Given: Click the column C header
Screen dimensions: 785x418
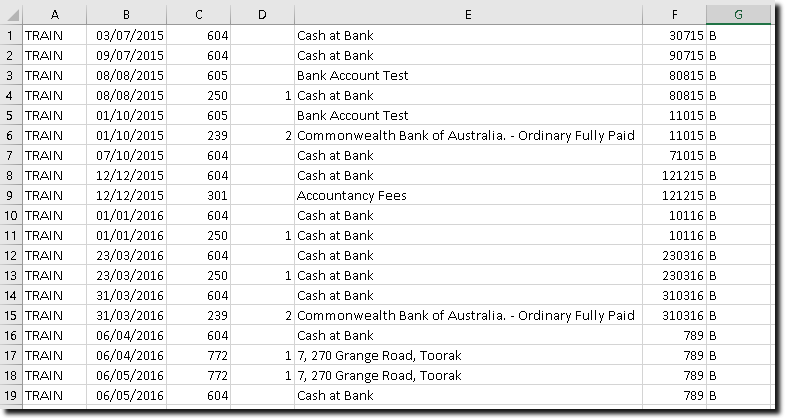Looking at the screenshot, I should point(199,14).
